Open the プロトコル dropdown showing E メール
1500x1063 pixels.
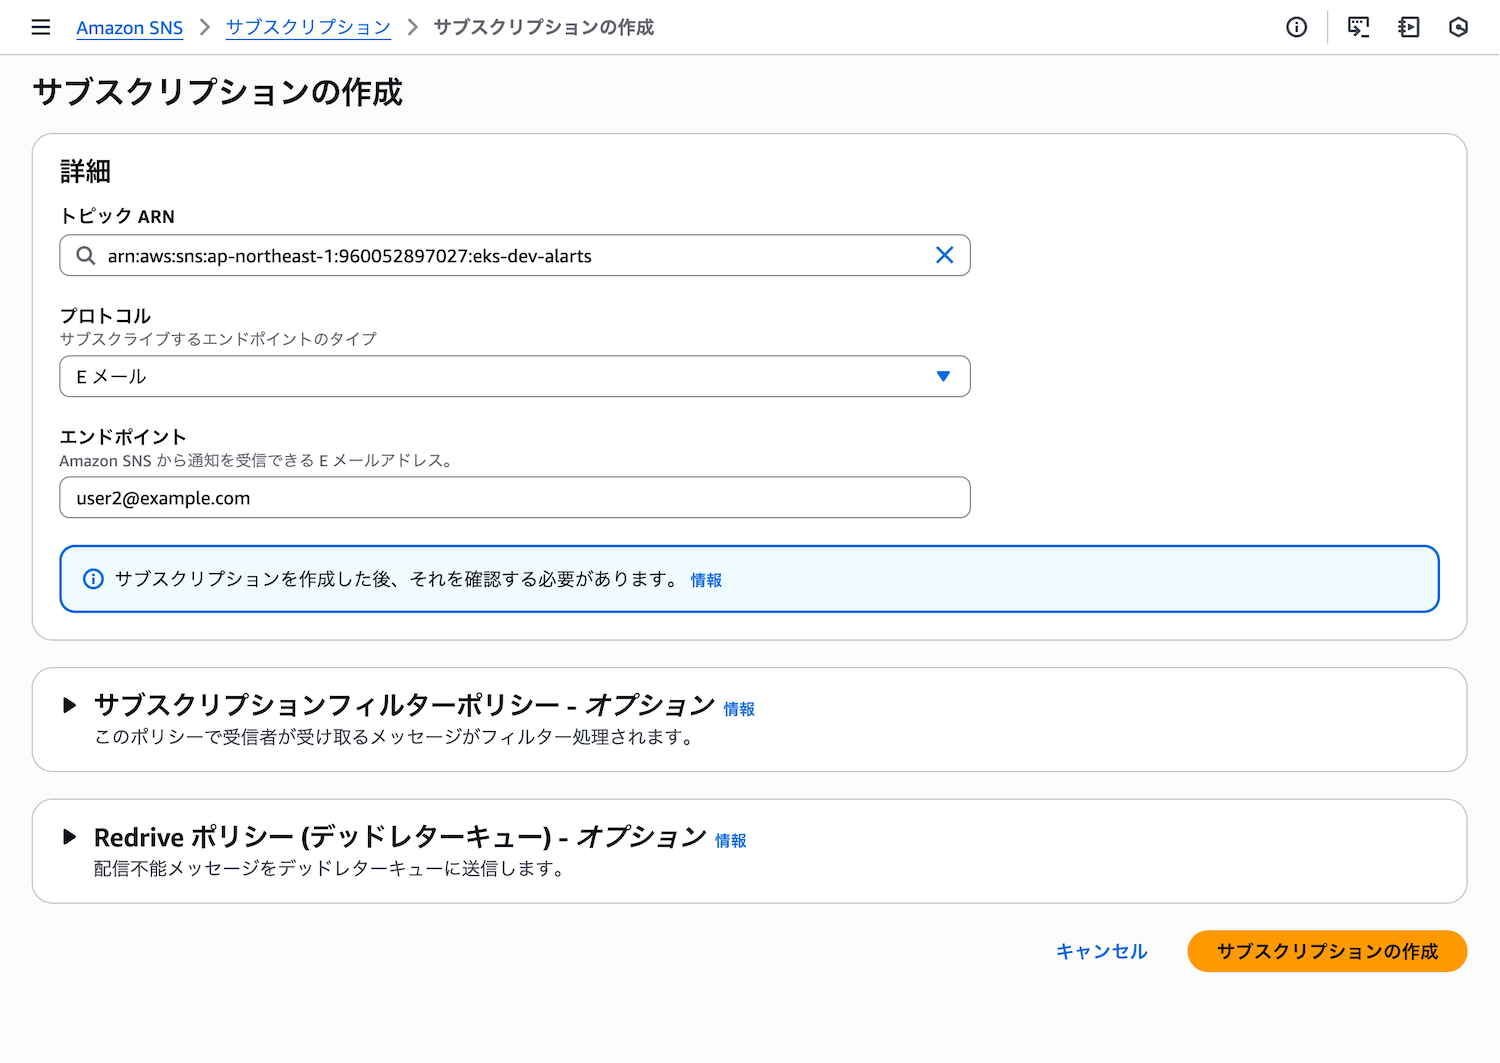click(x=514, y=376)
